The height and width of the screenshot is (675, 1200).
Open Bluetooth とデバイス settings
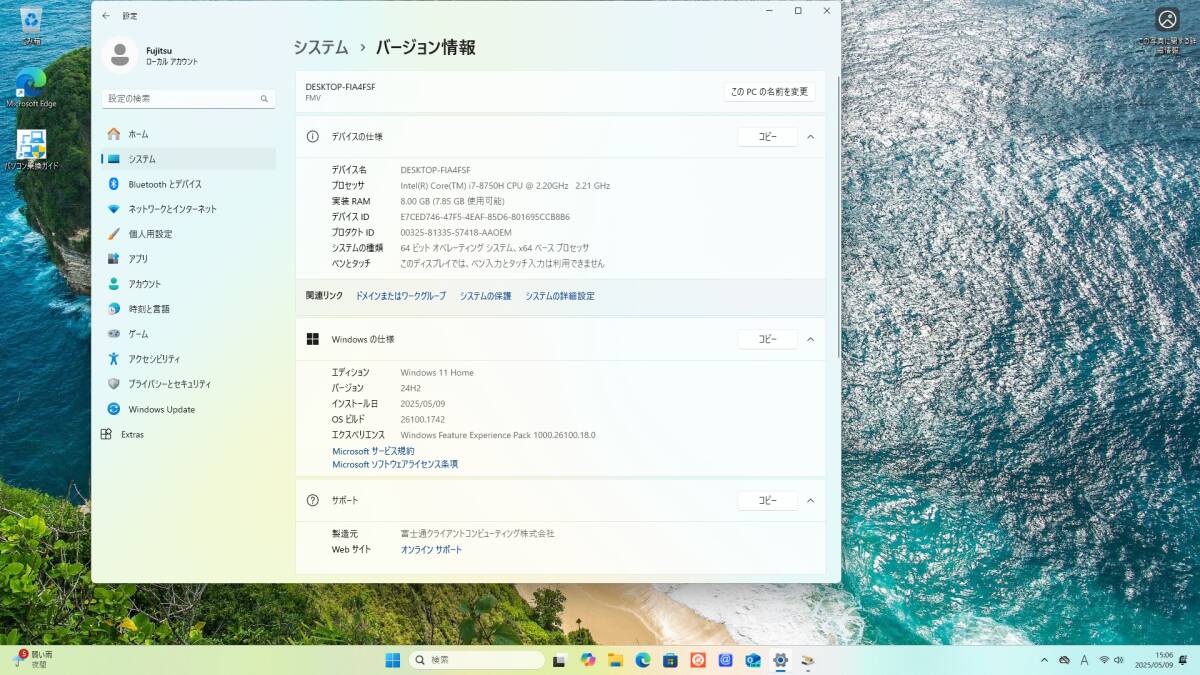pos(188,184)
